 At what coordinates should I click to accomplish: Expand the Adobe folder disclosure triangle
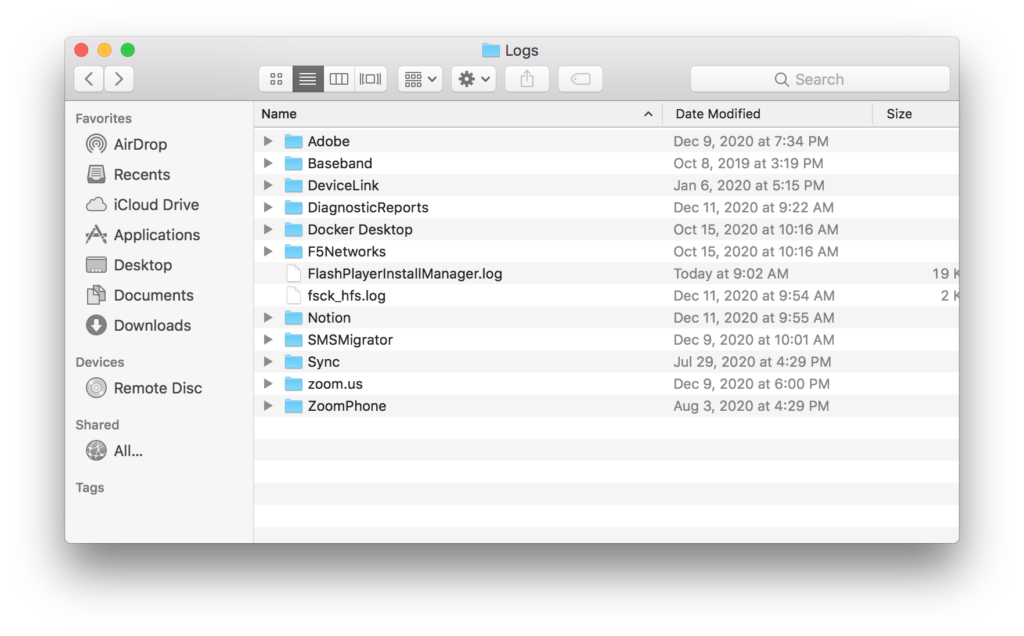(268, 142)
